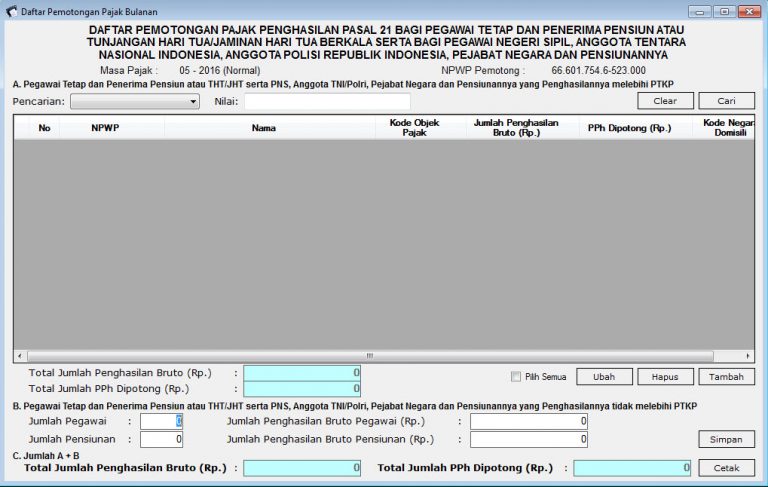Sort by the NPWP column header
The image size is (768, 487).
[x=105, y=128]
